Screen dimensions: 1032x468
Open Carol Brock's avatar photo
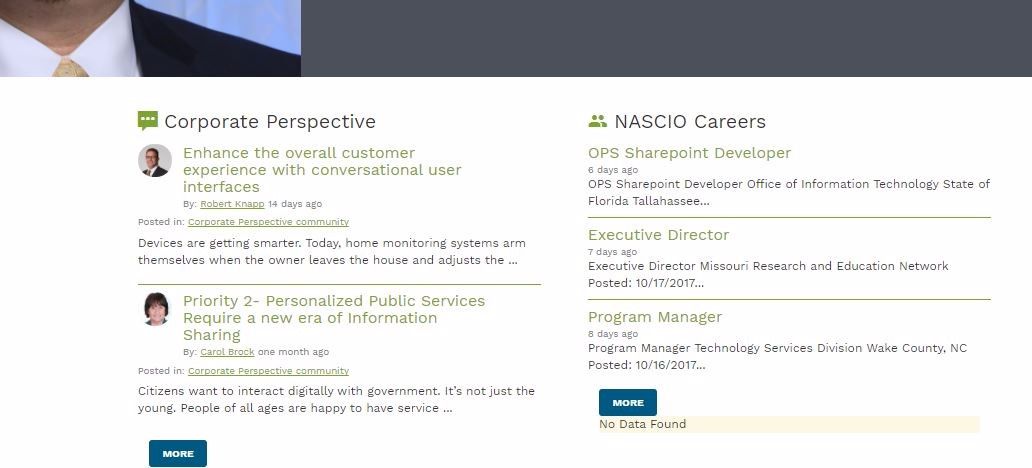coord(156,309)
